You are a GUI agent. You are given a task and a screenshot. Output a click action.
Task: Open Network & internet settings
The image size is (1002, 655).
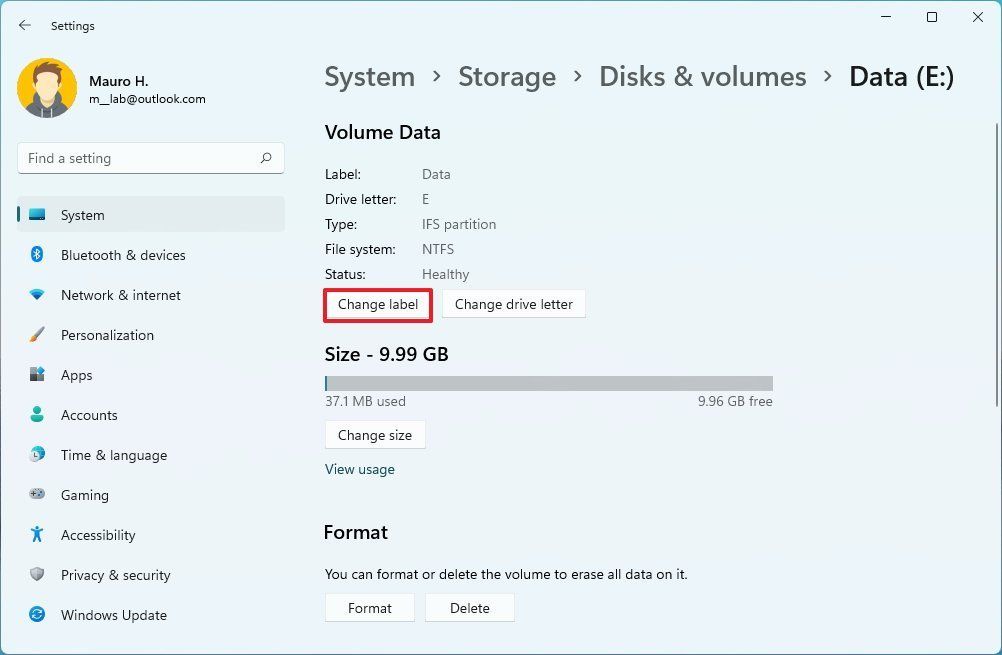[120, 295]
